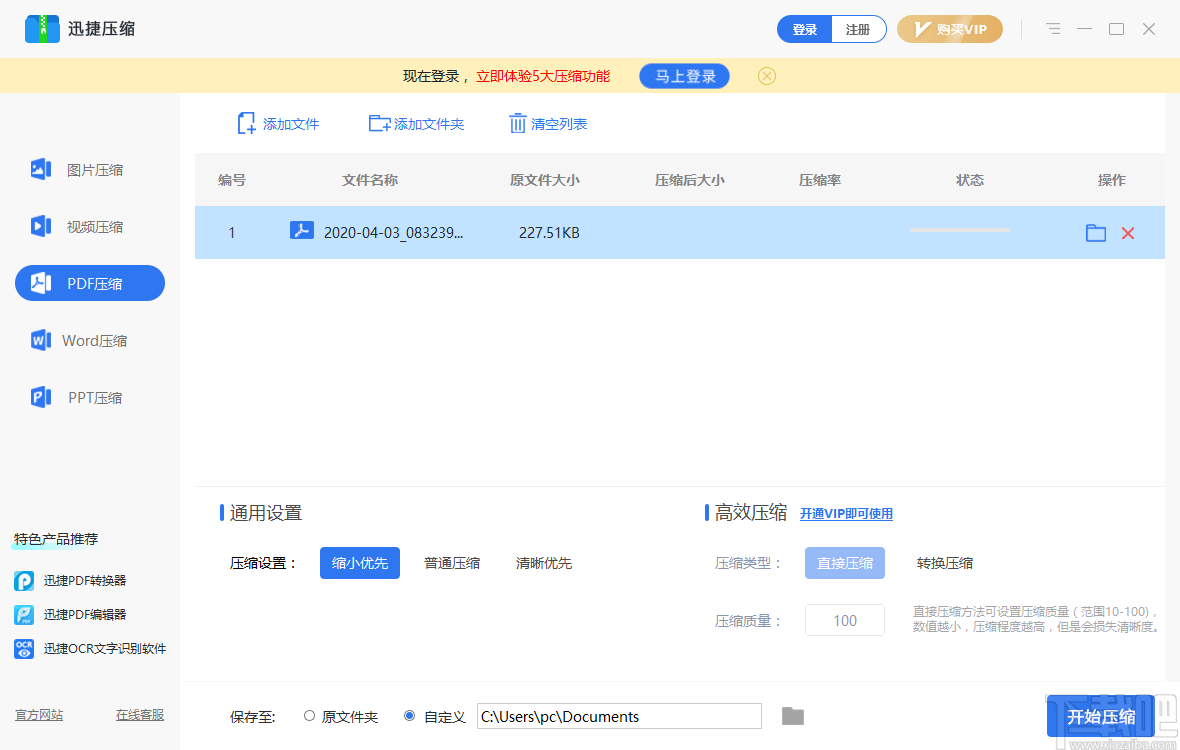
Task: Open the 开通VIP即可使用 link
Action: [x=846, y=512]
